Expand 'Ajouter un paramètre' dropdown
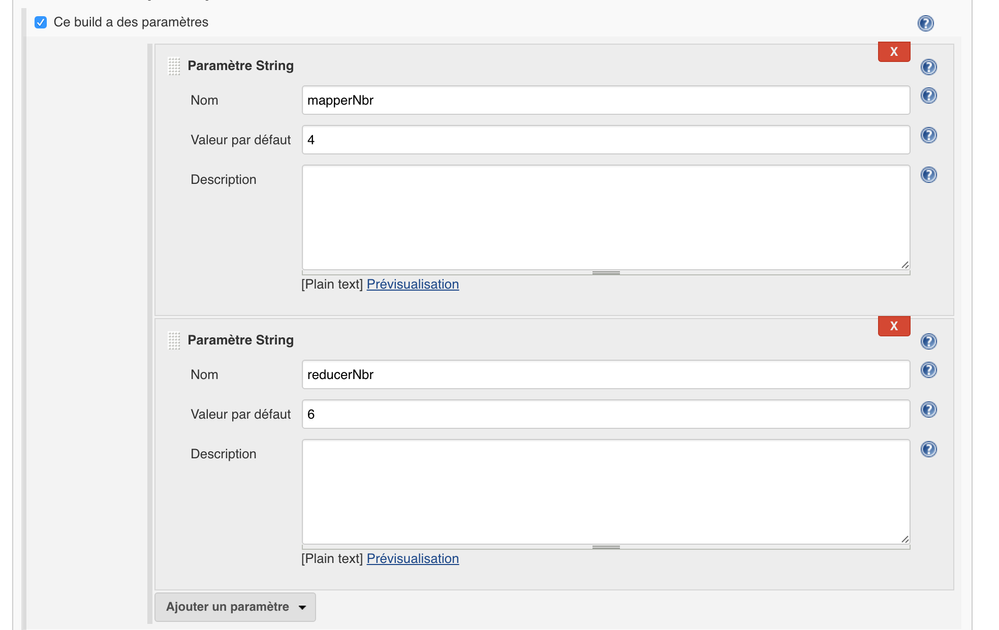 coord(235,607)
